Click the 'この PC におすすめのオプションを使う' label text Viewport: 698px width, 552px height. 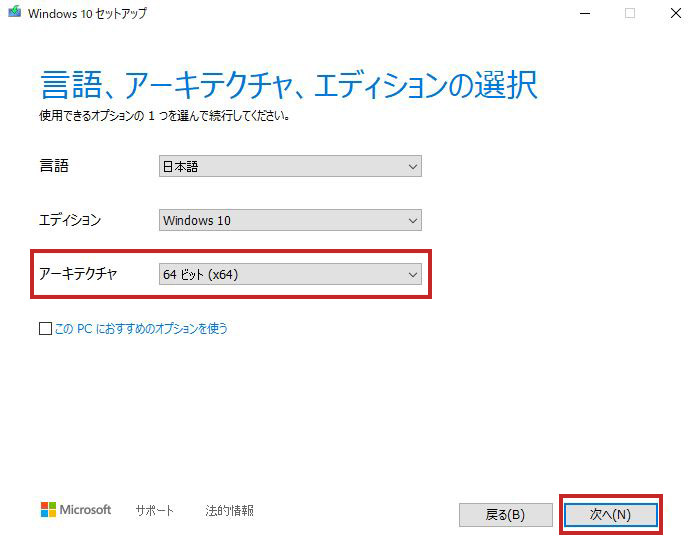pyautogui.click(x=141, y=329)
